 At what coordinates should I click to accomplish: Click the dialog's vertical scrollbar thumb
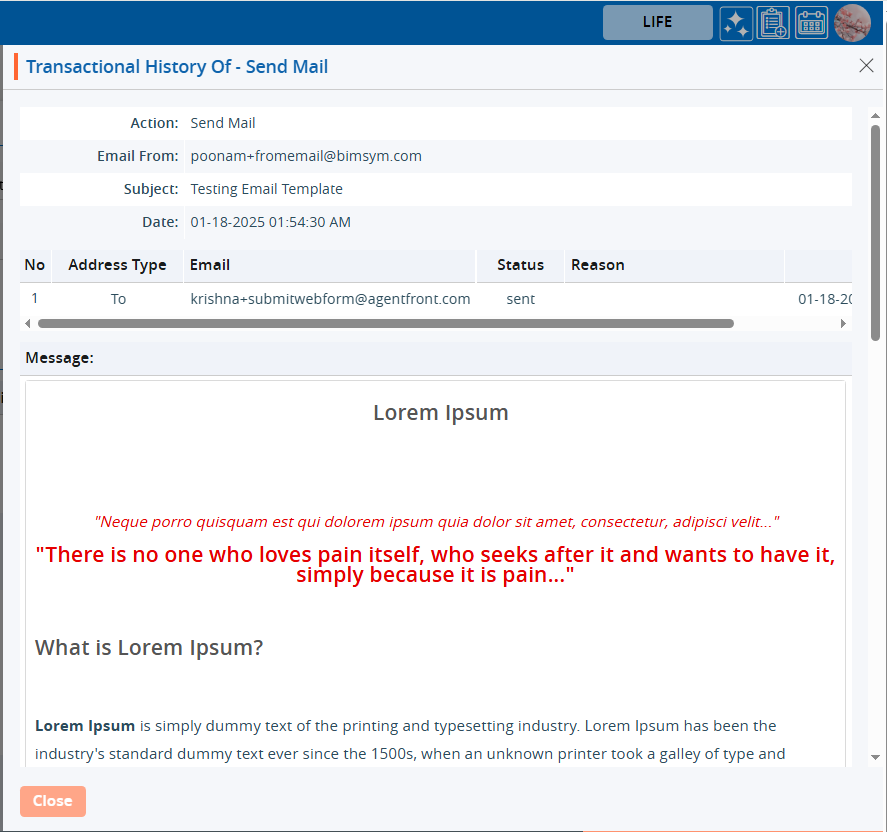point(875,230)
